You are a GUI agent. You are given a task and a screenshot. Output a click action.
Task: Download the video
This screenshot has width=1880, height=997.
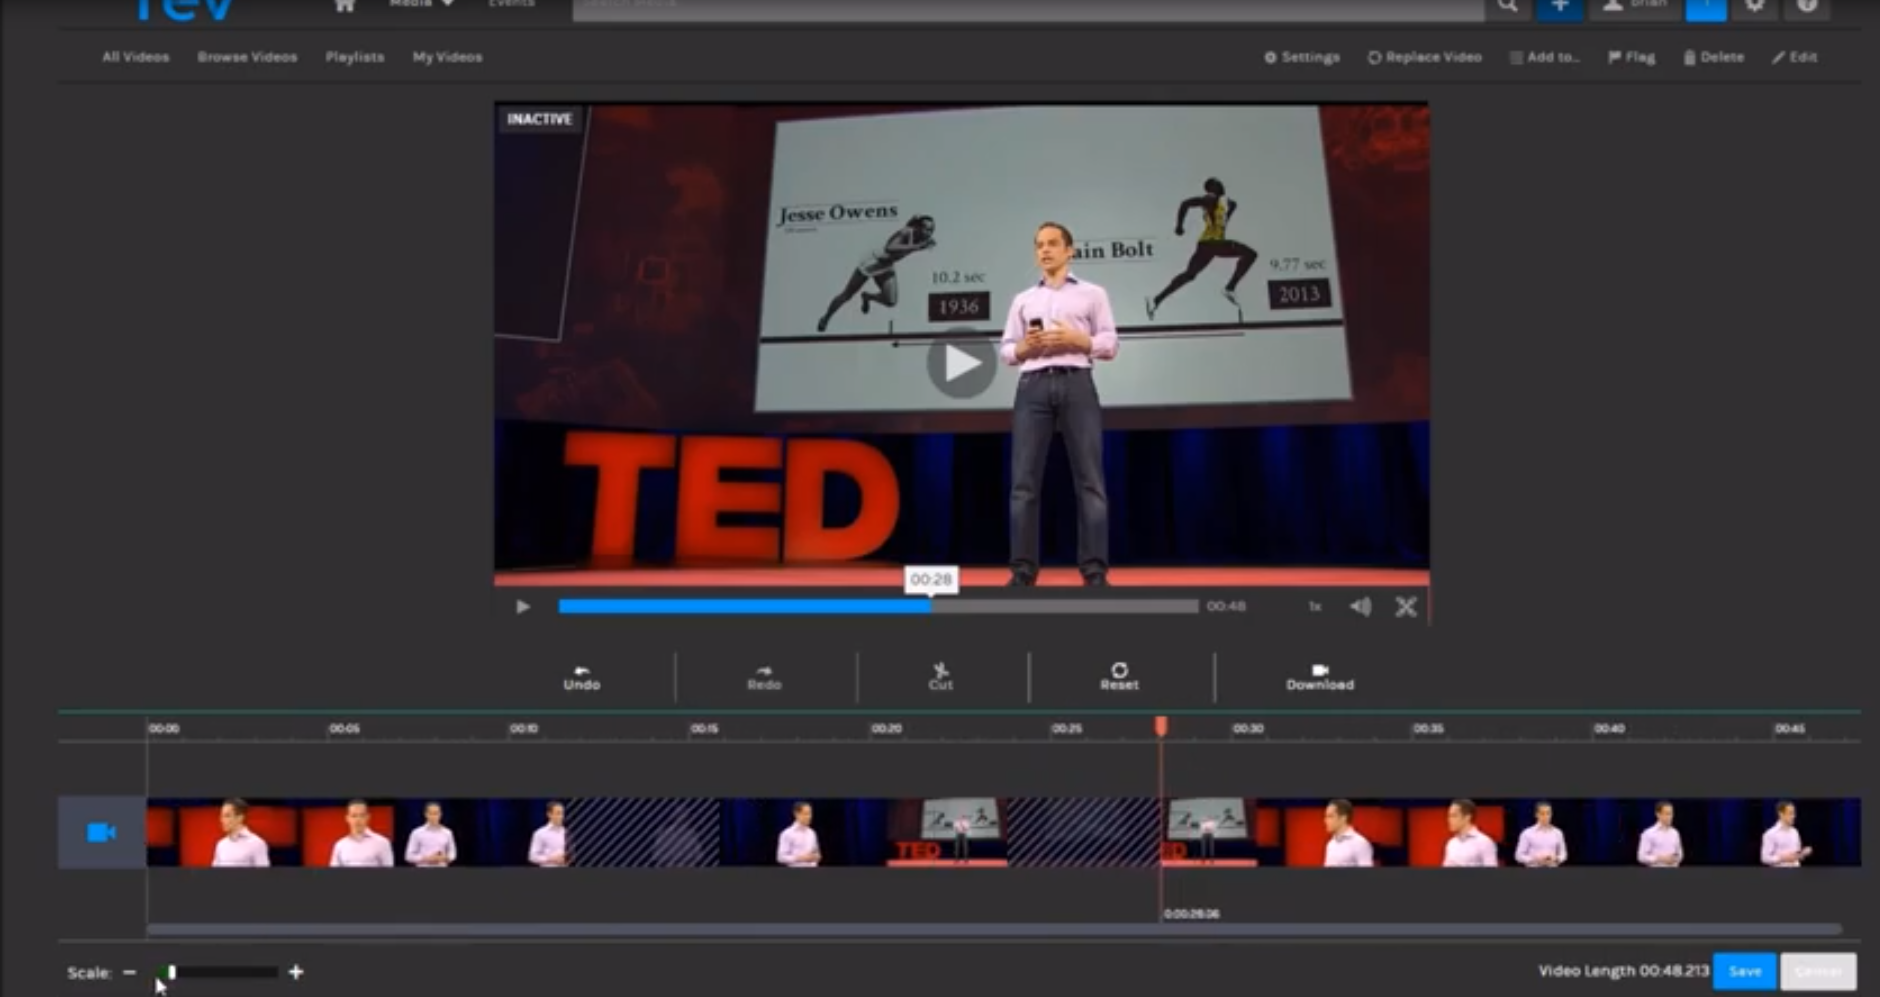click(x=1320, y=677)
